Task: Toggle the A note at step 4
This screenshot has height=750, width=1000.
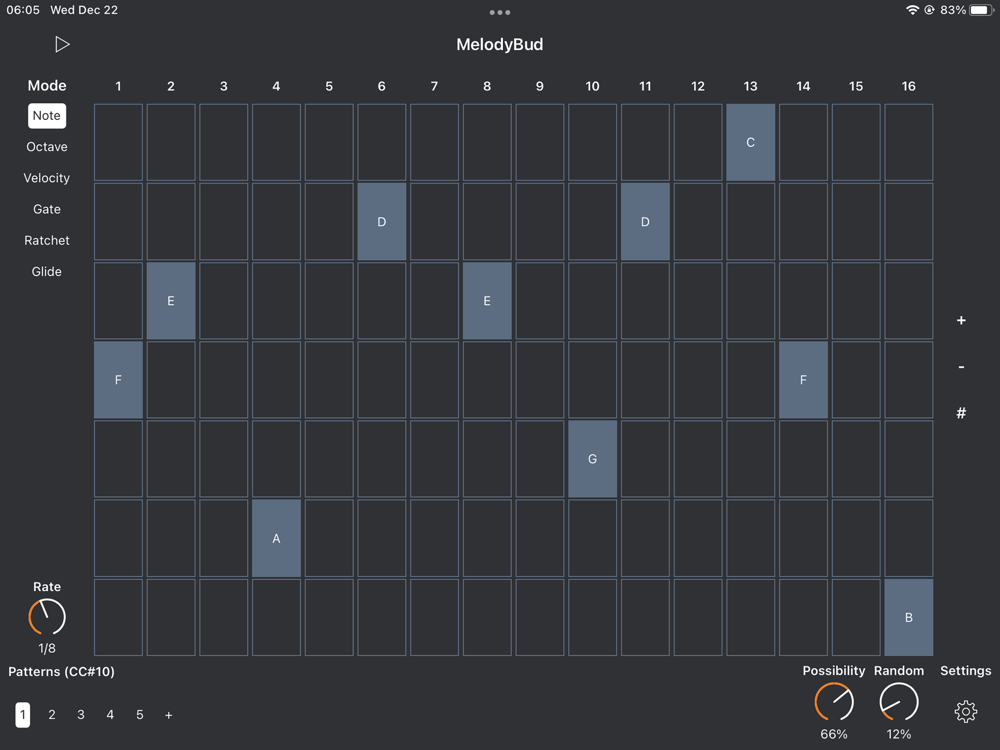Action: 276,538
